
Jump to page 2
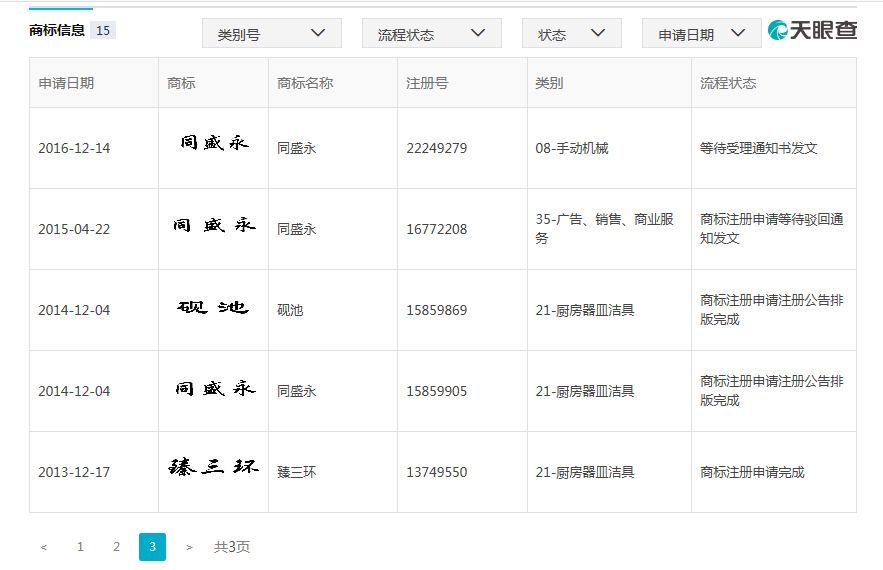(x=116, y=547)
